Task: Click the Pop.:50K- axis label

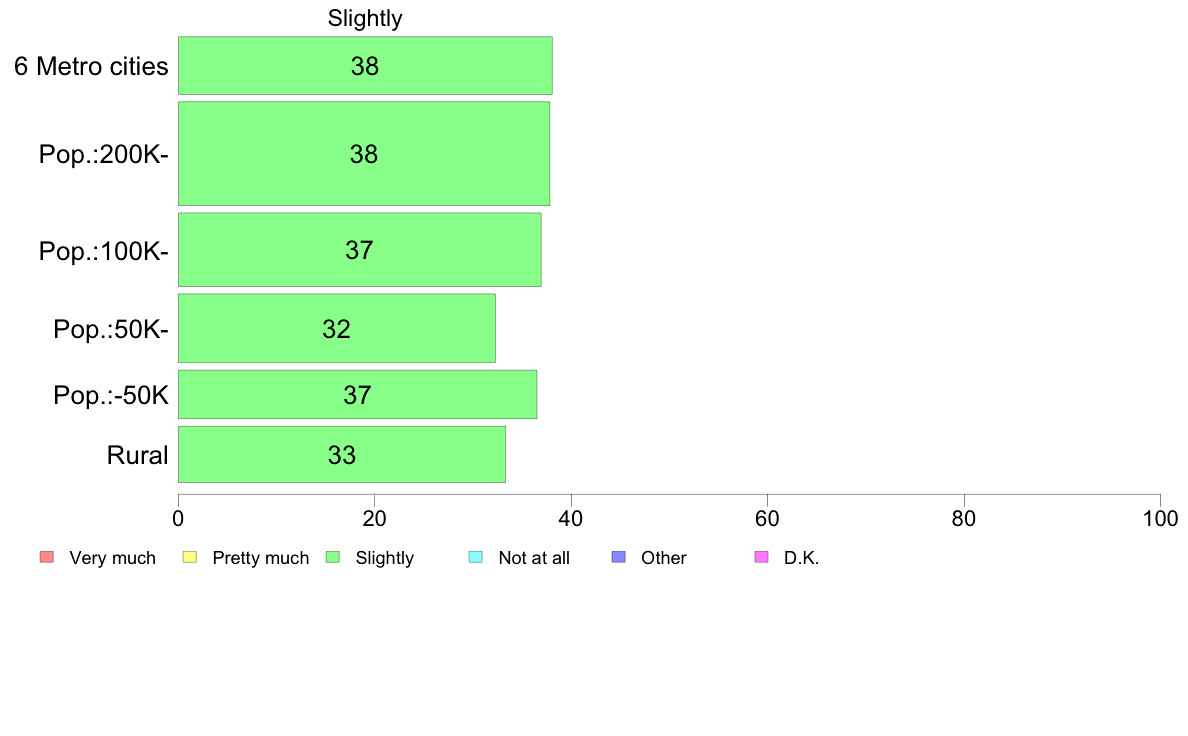Action: click(x=111, y=329)
